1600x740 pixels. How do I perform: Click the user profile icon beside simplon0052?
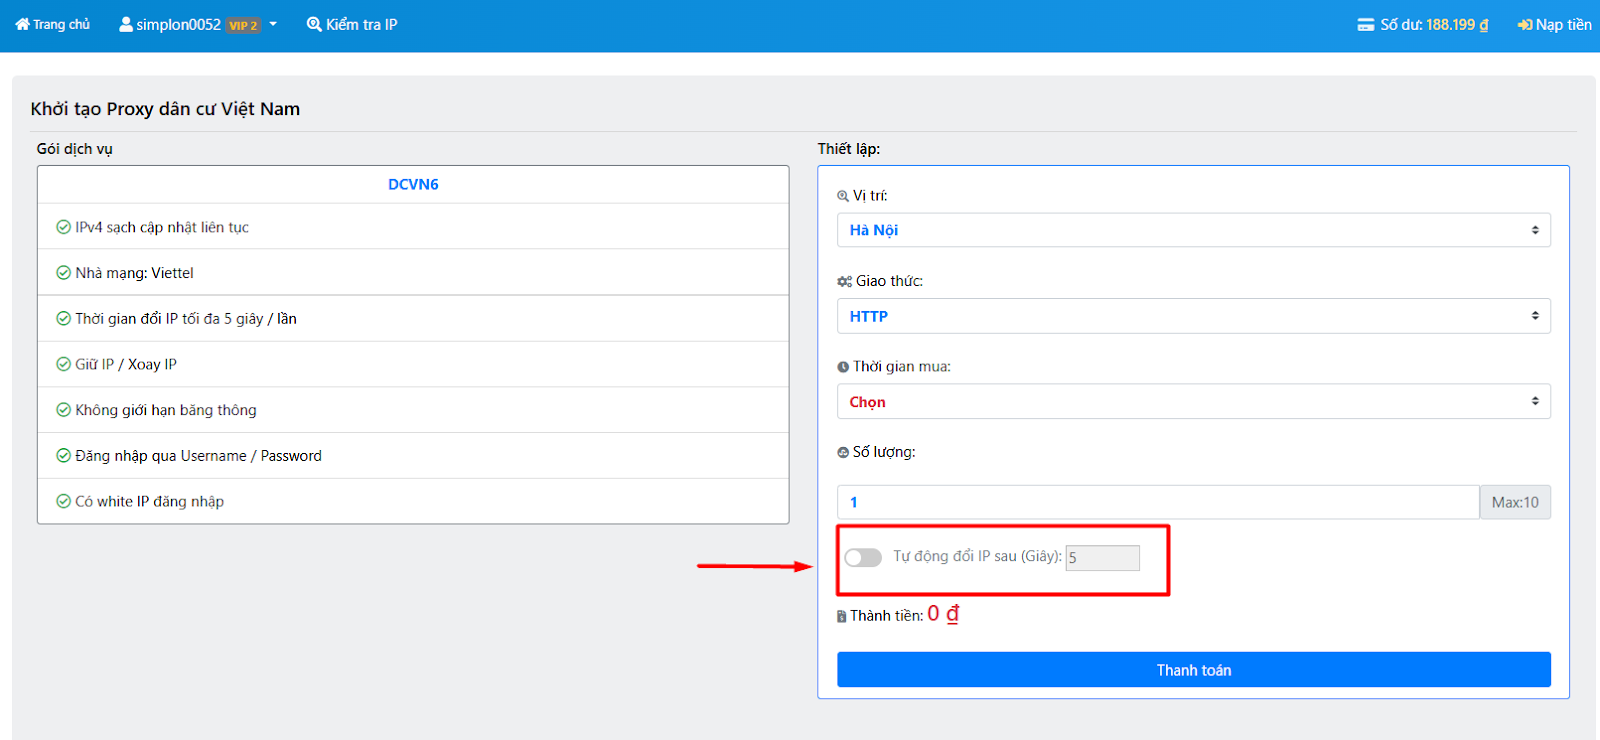pyautogui.click(x=126, y=24)
